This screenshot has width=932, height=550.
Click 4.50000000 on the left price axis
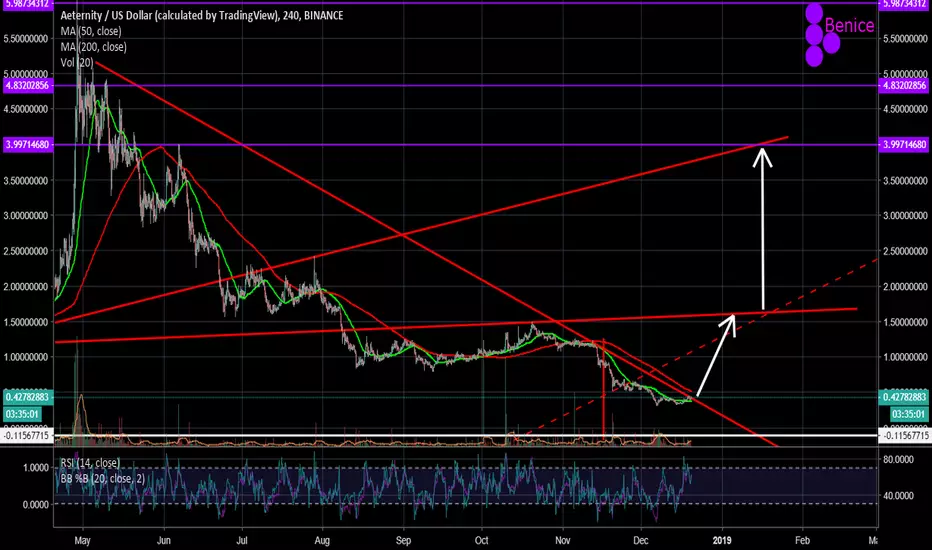coord(26,109)
